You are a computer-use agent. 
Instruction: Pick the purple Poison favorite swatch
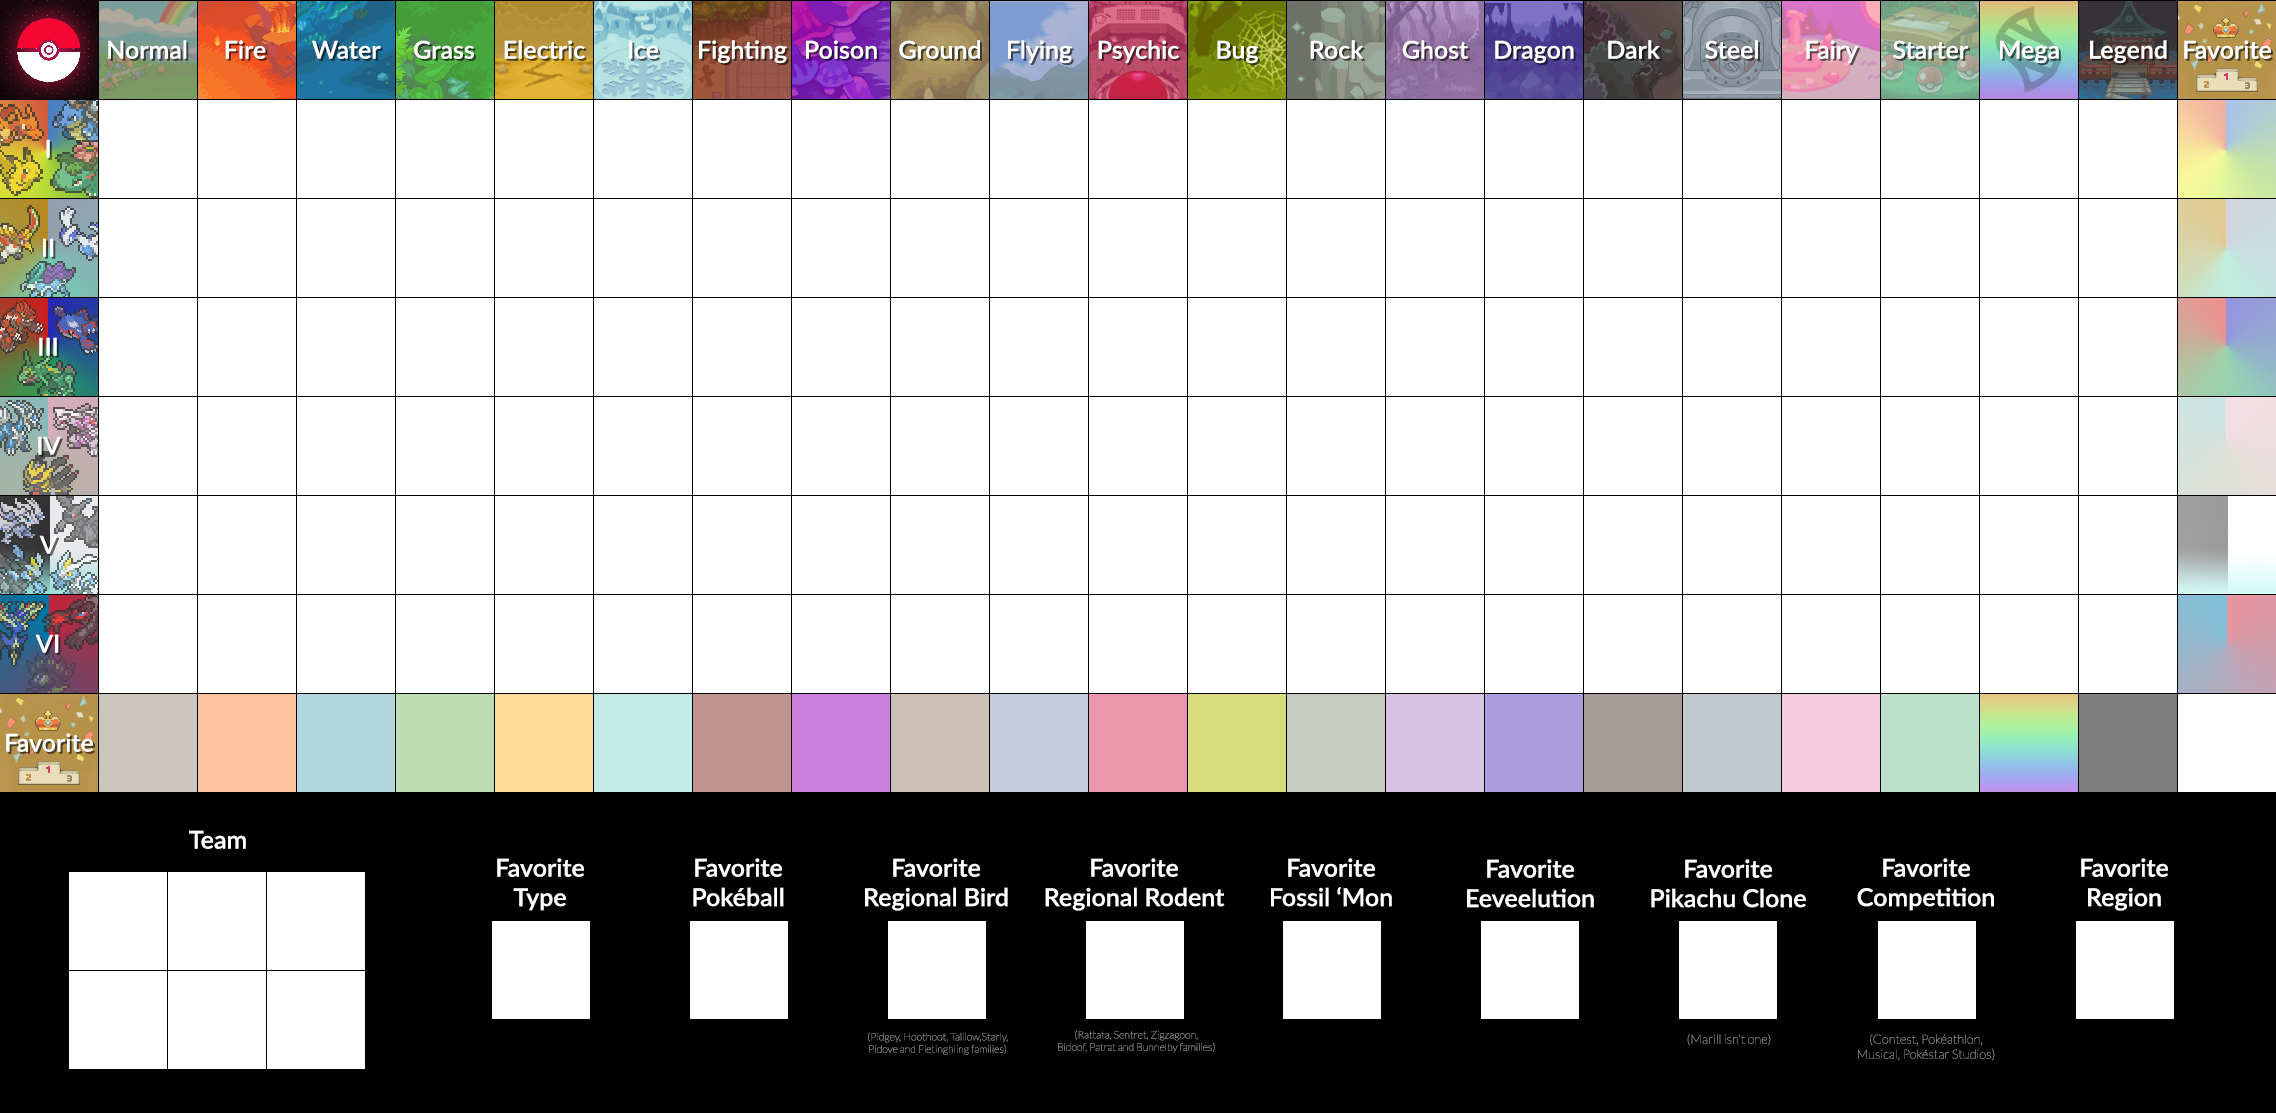[841, 743]
